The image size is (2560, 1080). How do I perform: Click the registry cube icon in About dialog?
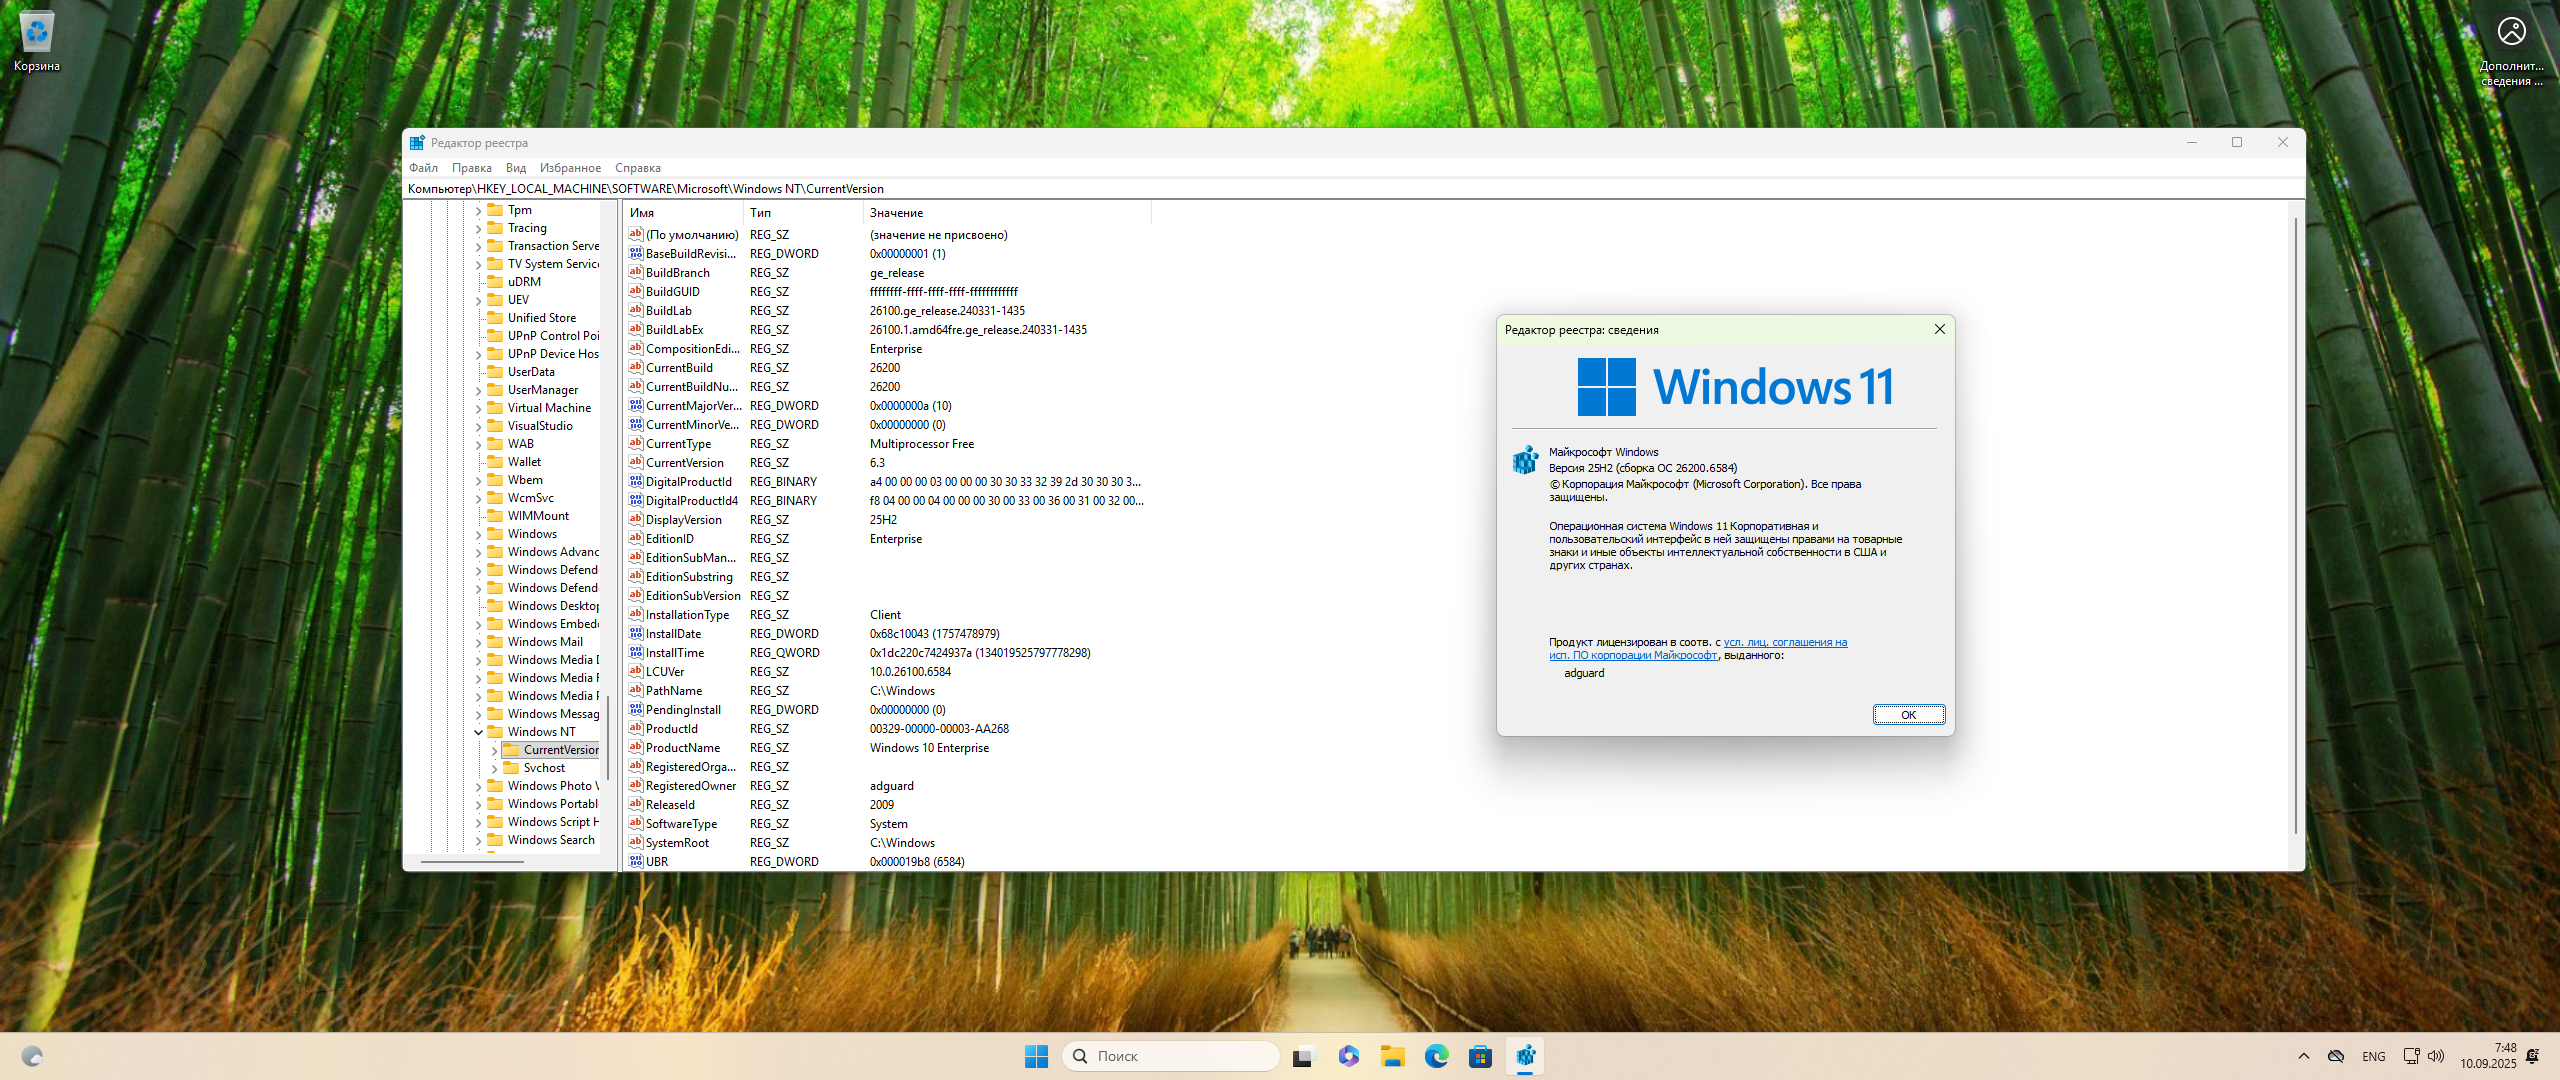click(x=1525, y=460)
